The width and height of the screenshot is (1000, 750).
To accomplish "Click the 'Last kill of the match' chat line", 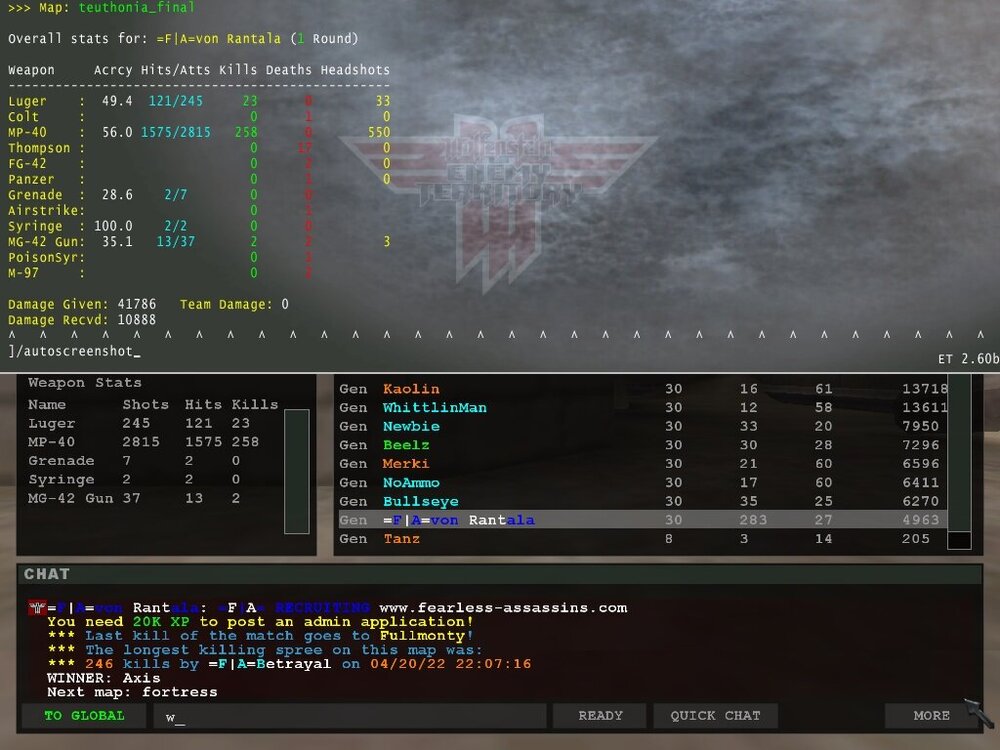I will [x=260, y=636].
